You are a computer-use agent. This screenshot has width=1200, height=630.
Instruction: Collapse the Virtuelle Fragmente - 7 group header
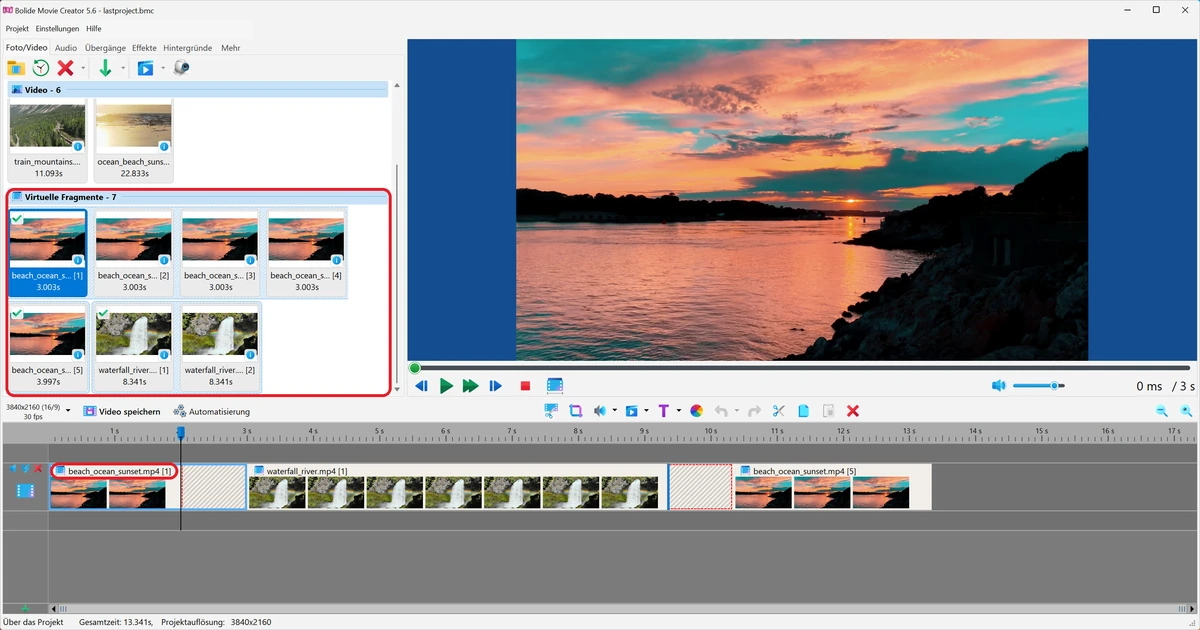click(x=198, y=197)
